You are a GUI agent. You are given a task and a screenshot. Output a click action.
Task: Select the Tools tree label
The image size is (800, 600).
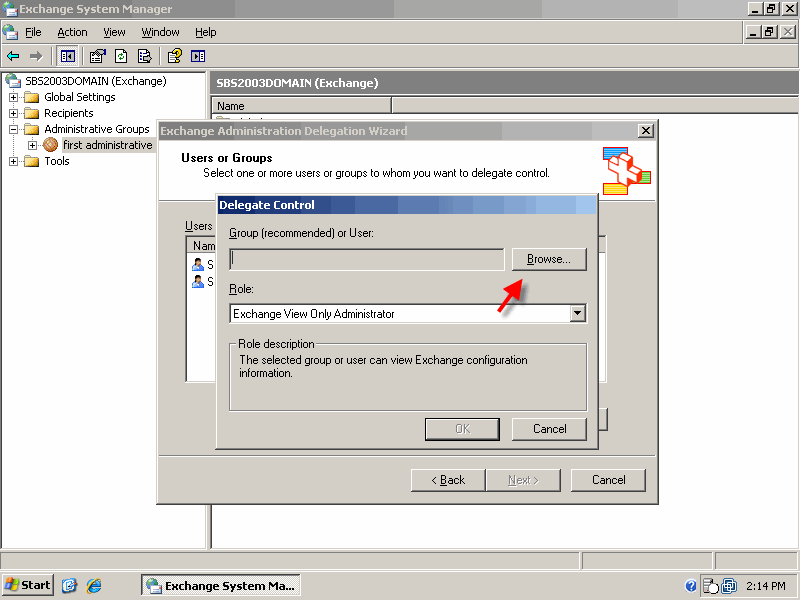coord(57,161)
